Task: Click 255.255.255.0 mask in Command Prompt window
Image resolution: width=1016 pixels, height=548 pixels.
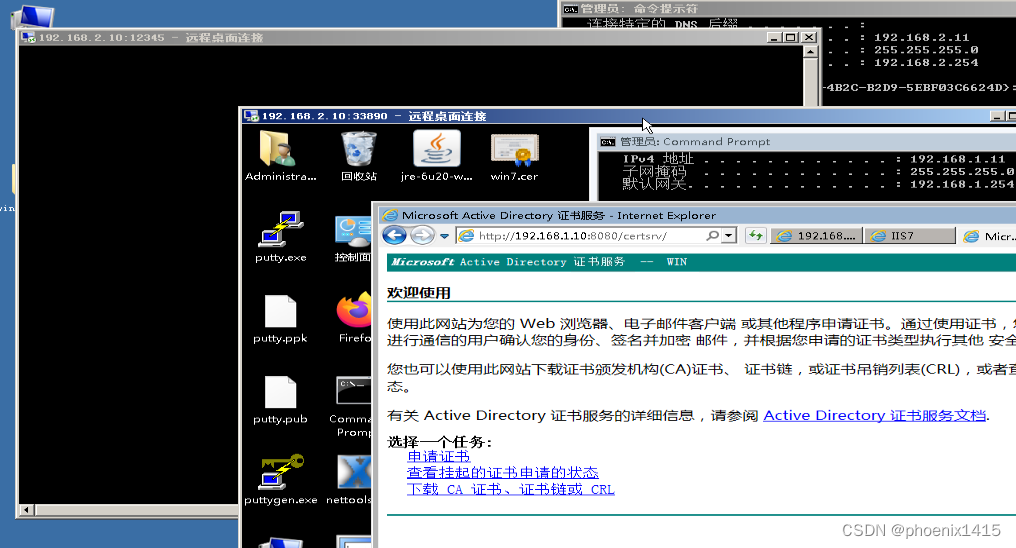Action: (x=962, y=172)
